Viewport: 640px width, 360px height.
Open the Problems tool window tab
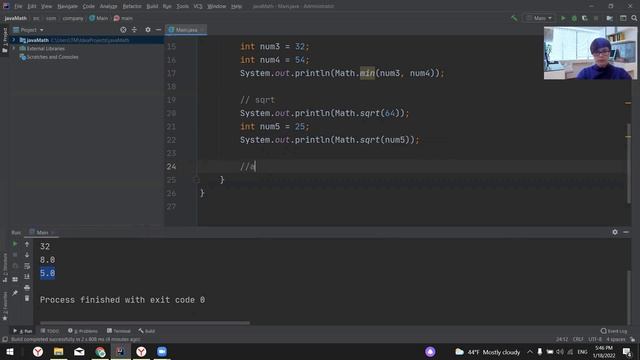point(83,331)
